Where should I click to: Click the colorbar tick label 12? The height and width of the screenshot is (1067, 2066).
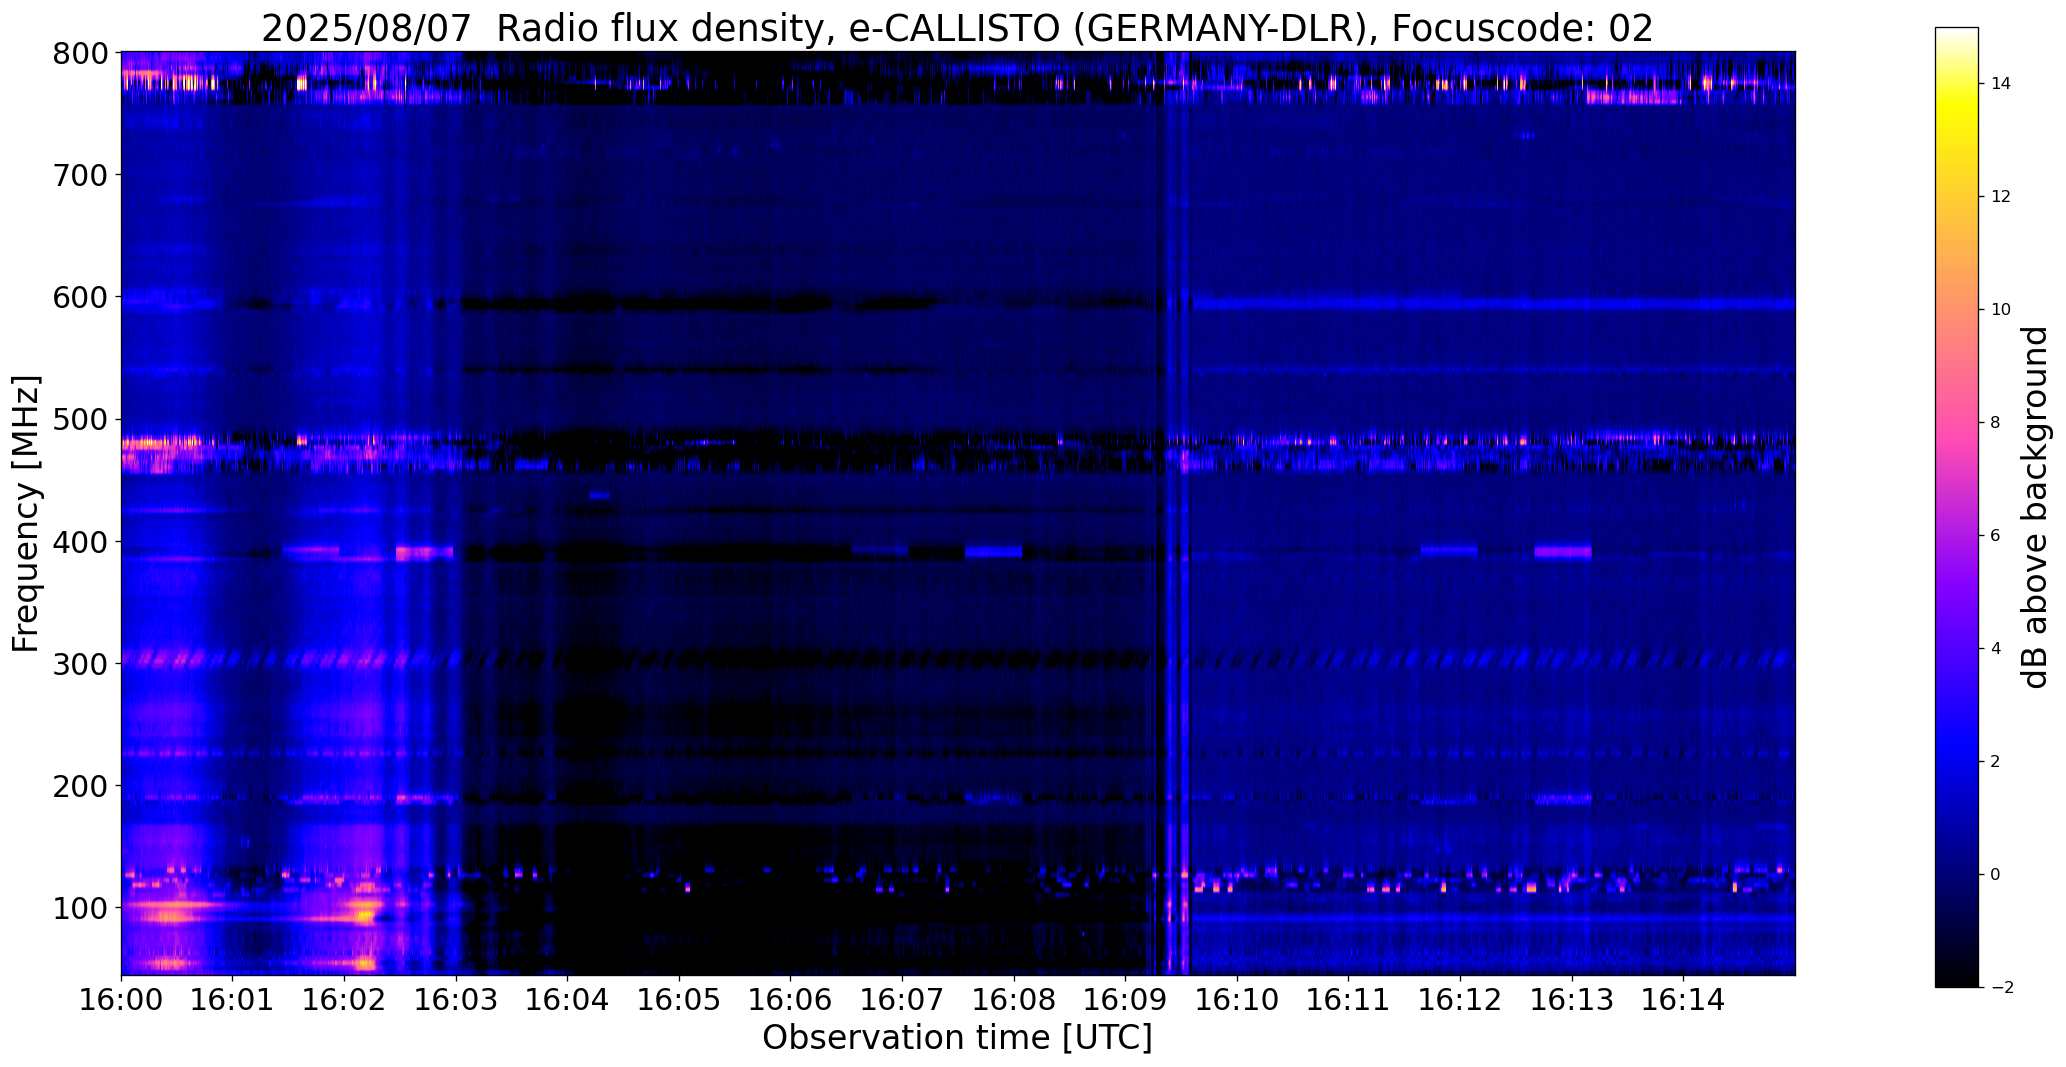coord(2001,196)
